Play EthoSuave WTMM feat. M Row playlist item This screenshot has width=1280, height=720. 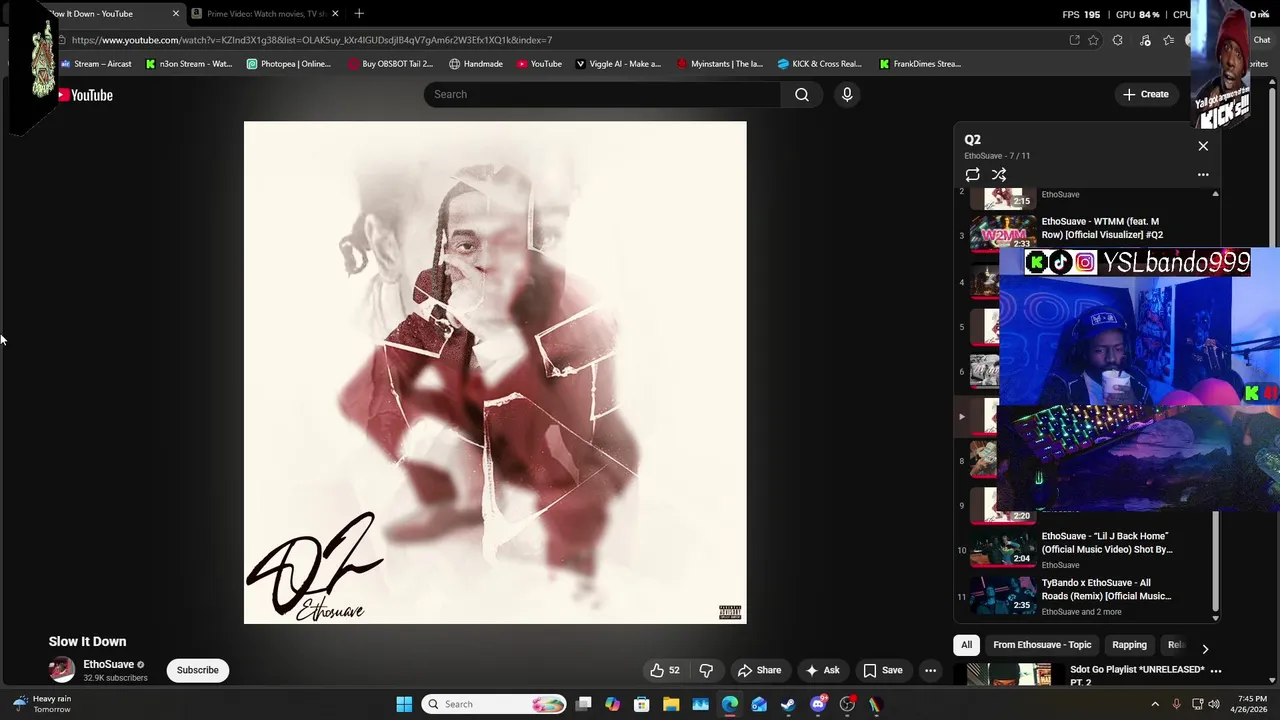point(1085,232)
